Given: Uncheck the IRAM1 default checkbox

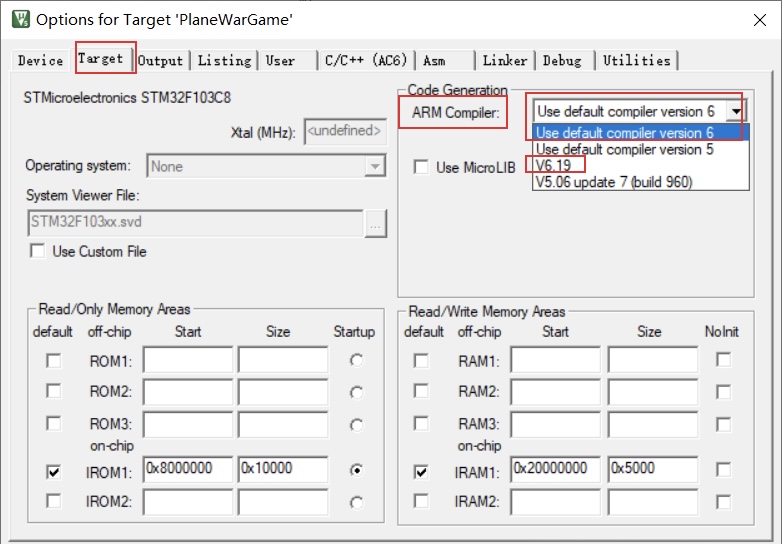Looking at the screenshot, I should coord(421,472).
